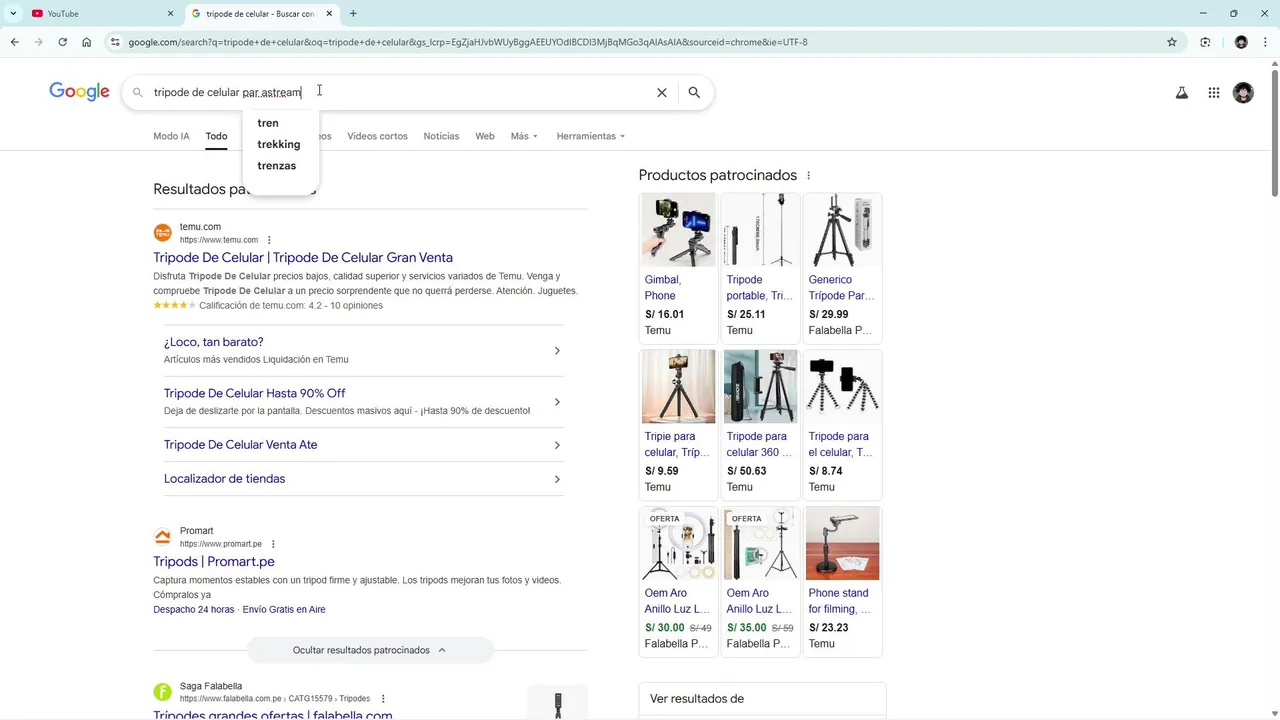Open Tripode para celular 360 at S/ 50.63
This screenshot has width=1280, height=720.
click(760, 424)
